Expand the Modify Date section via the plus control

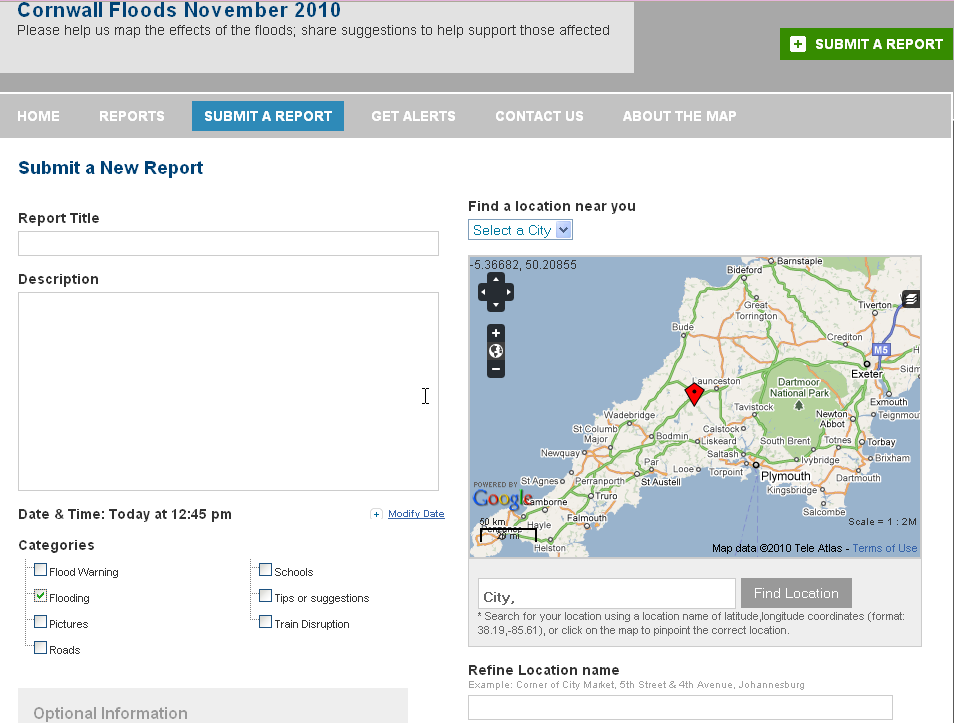377,514
